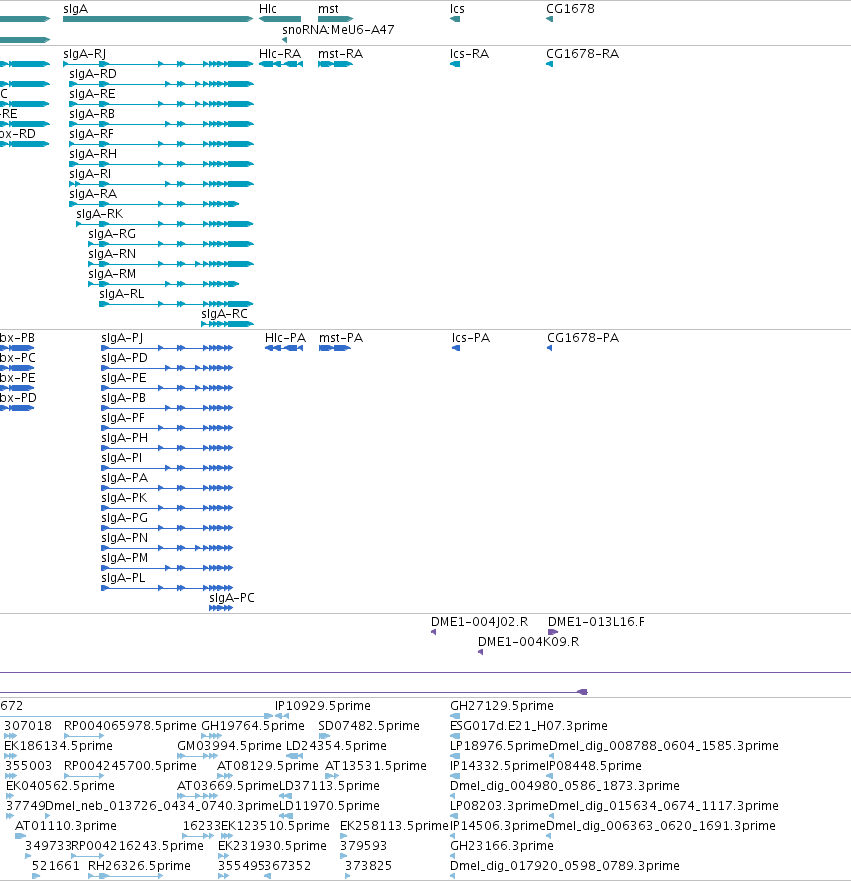Click the slgA-PE protein label
851x881 pixels.
click(x=124, y=378)
